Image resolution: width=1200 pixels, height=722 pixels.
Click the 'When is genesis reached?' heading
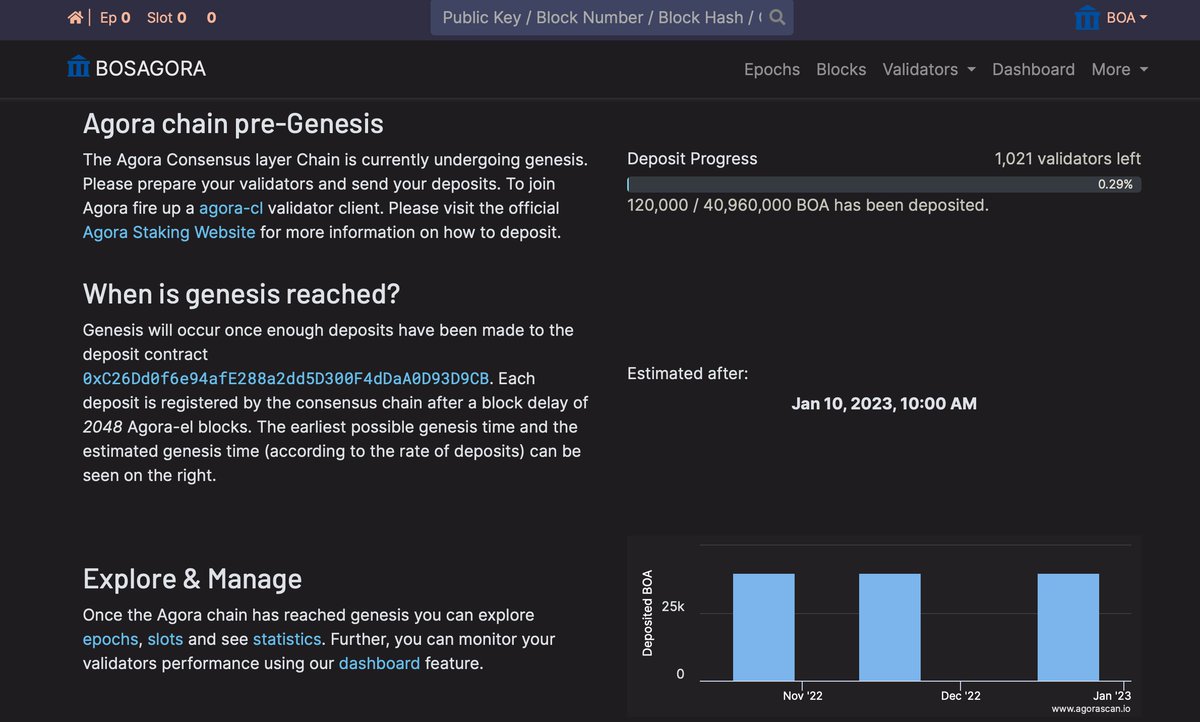coord(241,294)
